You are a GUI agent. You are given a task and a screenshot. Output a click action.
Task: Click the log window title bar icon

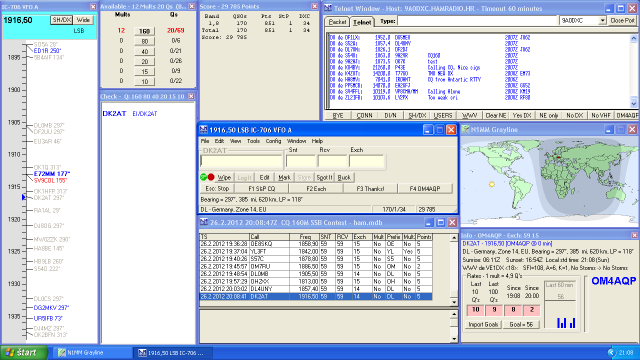click(x=204, y=222)
